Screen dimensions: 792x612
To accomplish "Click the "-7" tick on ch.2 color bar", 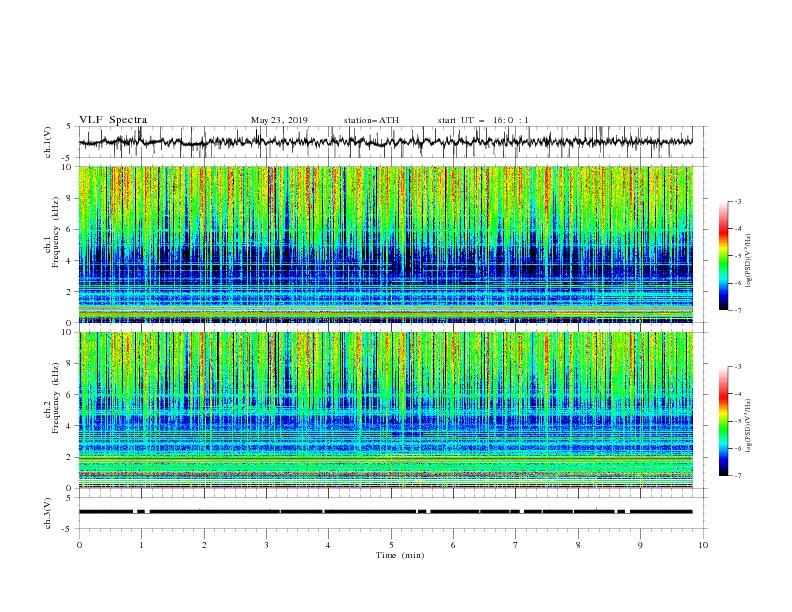I will pos(737,476).
